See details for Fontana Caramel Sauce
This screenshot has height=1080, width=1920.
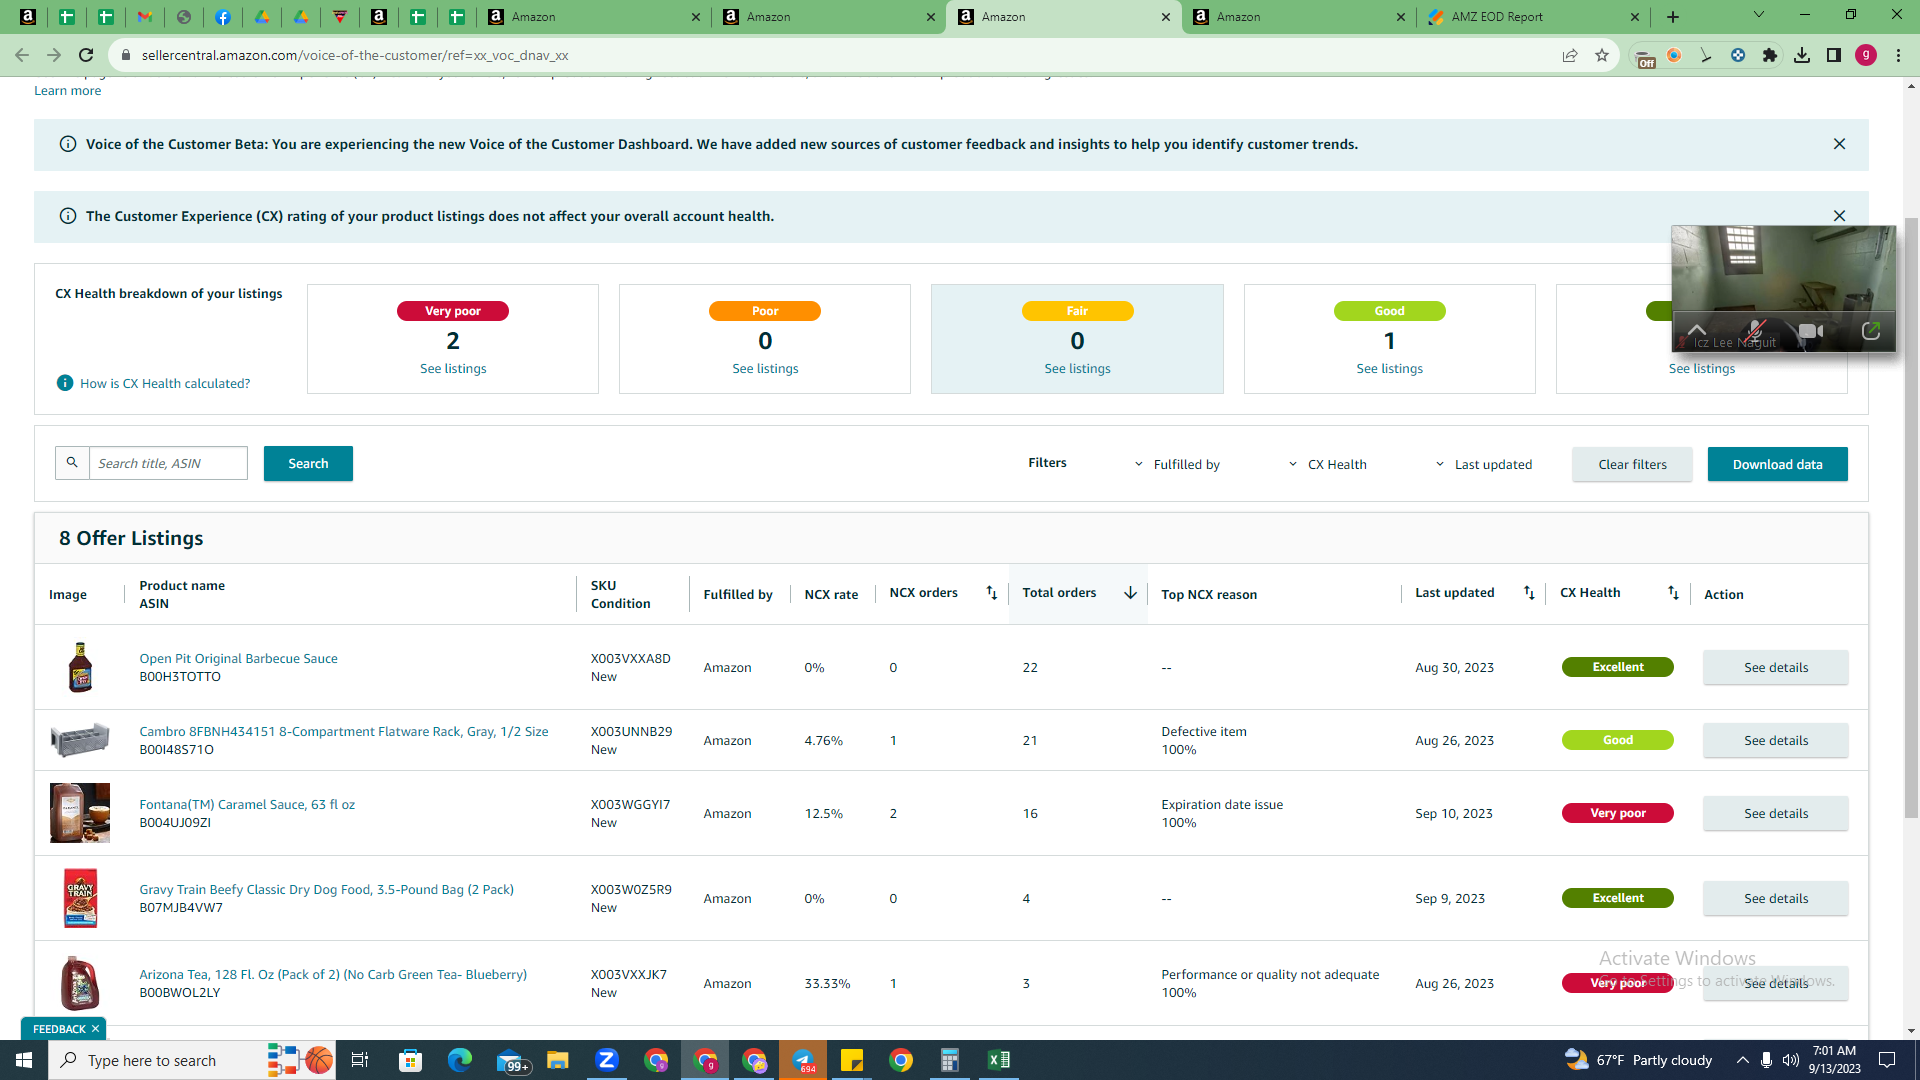1776,813
